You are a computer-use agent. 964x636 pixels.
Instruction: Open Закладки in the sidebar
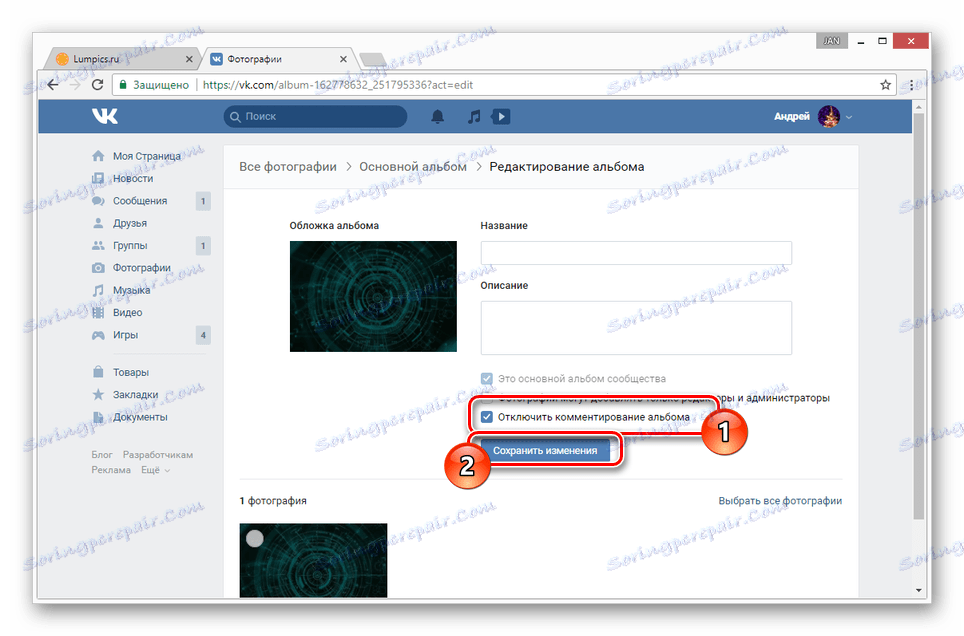(x=135, y=395)
